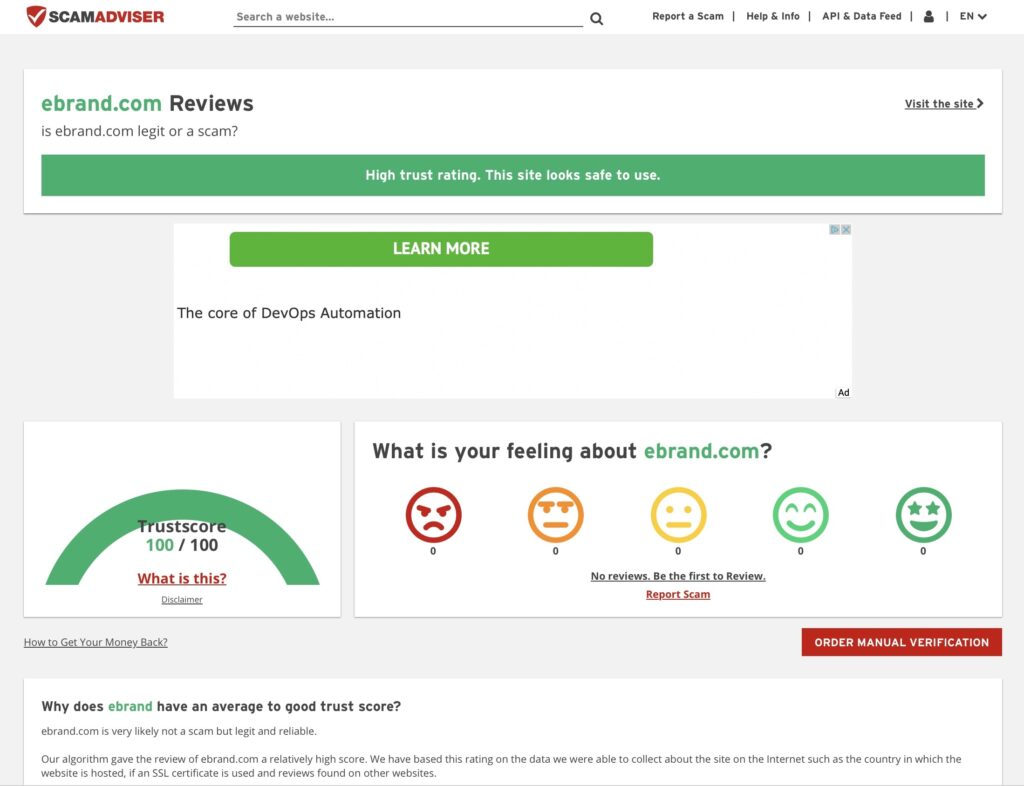Viewport: 1024px width, 786px height.
Task: Expand the EN language dropdown
Action: click(973, 16)
